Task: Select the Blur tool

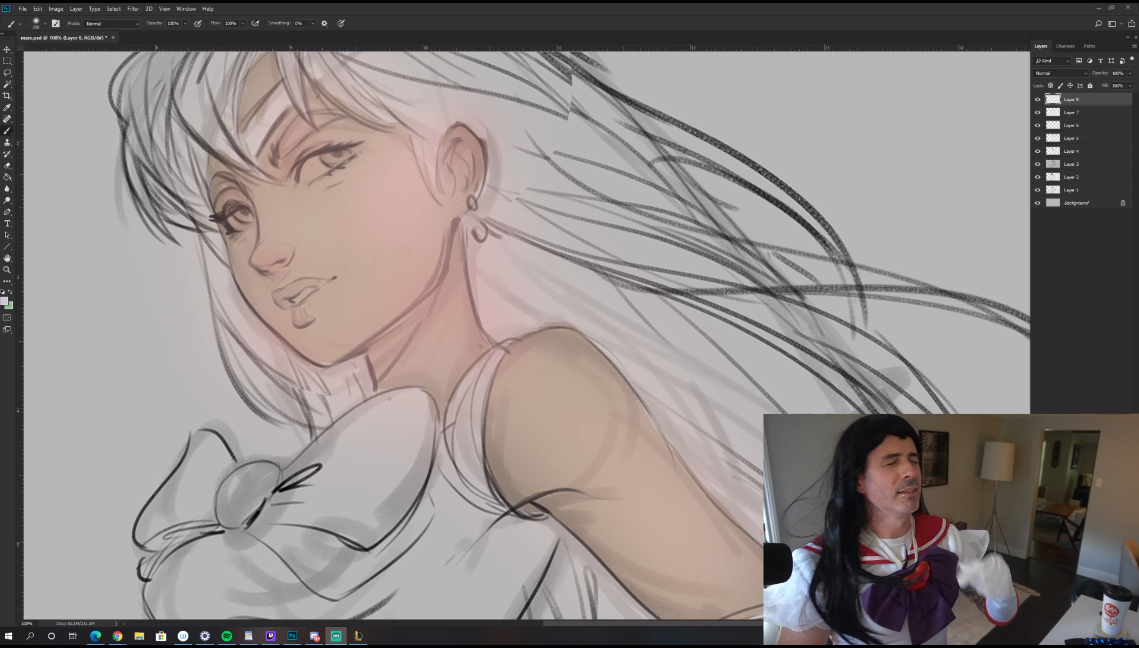Action: point(7,189)
